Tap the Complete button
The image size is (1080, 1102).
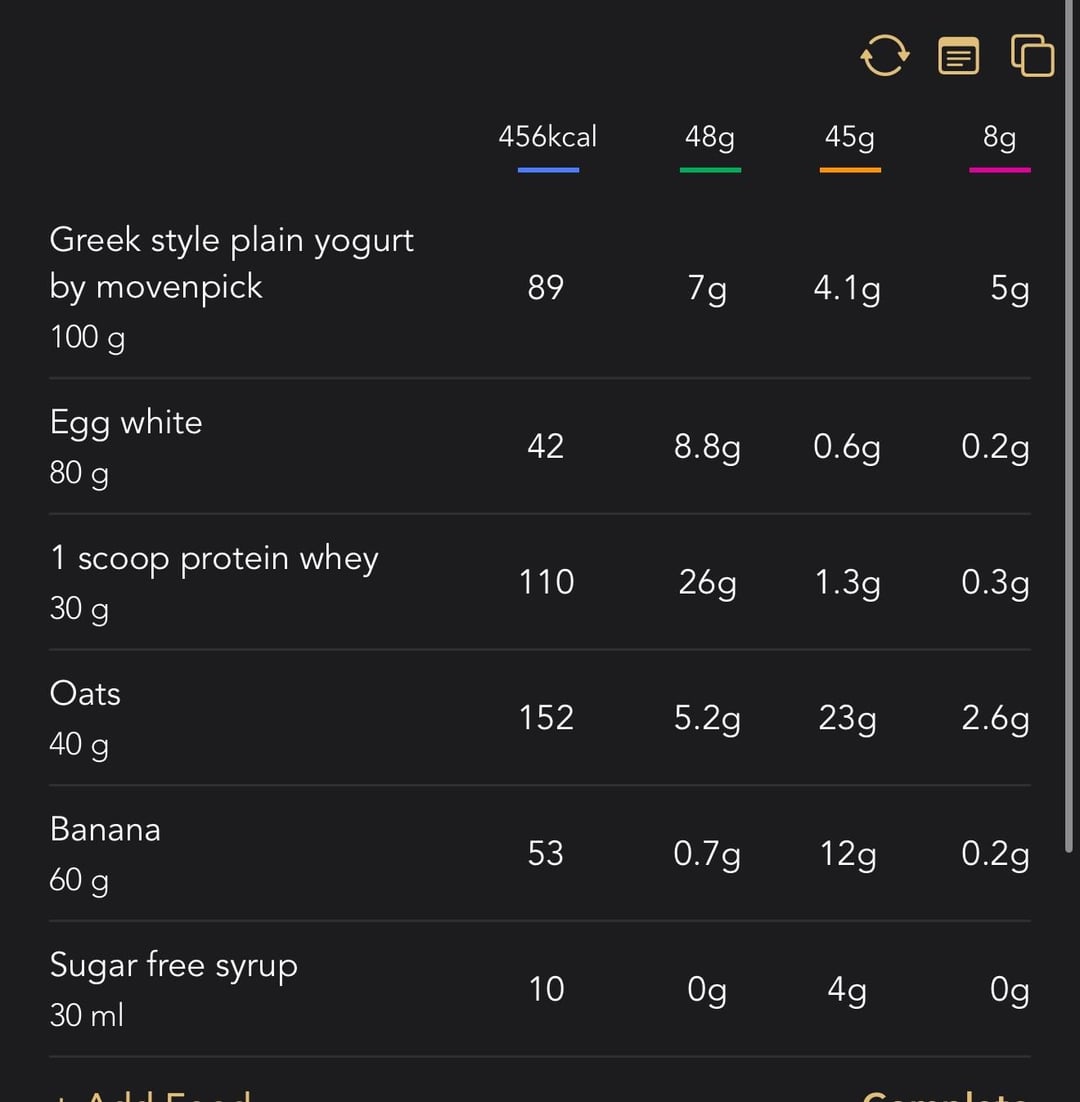946,1095
